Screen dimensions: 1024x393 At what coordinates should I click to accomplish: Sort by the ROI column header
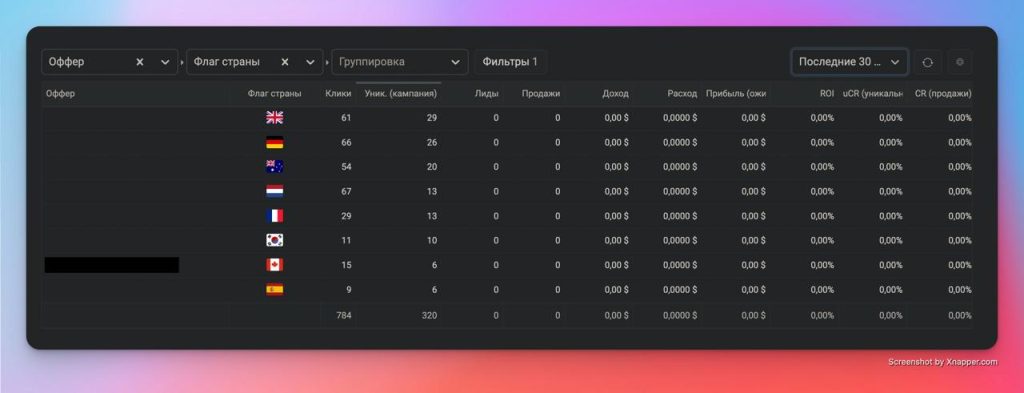click(x=827, y=94)
